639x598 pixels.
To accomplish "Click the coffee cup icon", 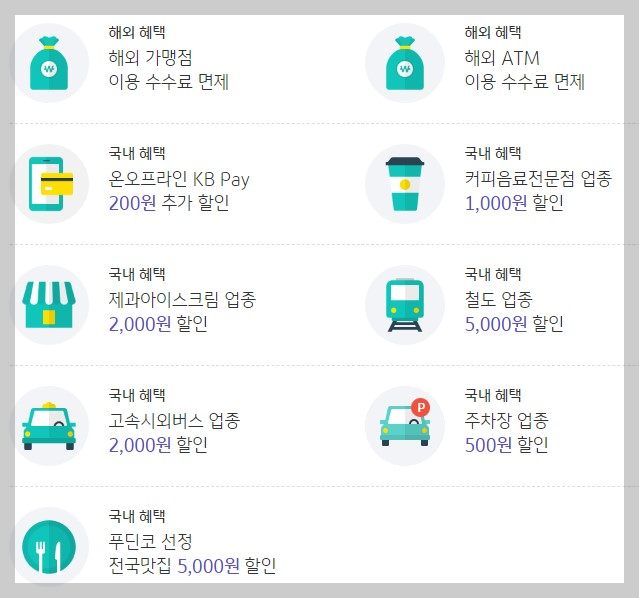I will click(x=405, y=184).
